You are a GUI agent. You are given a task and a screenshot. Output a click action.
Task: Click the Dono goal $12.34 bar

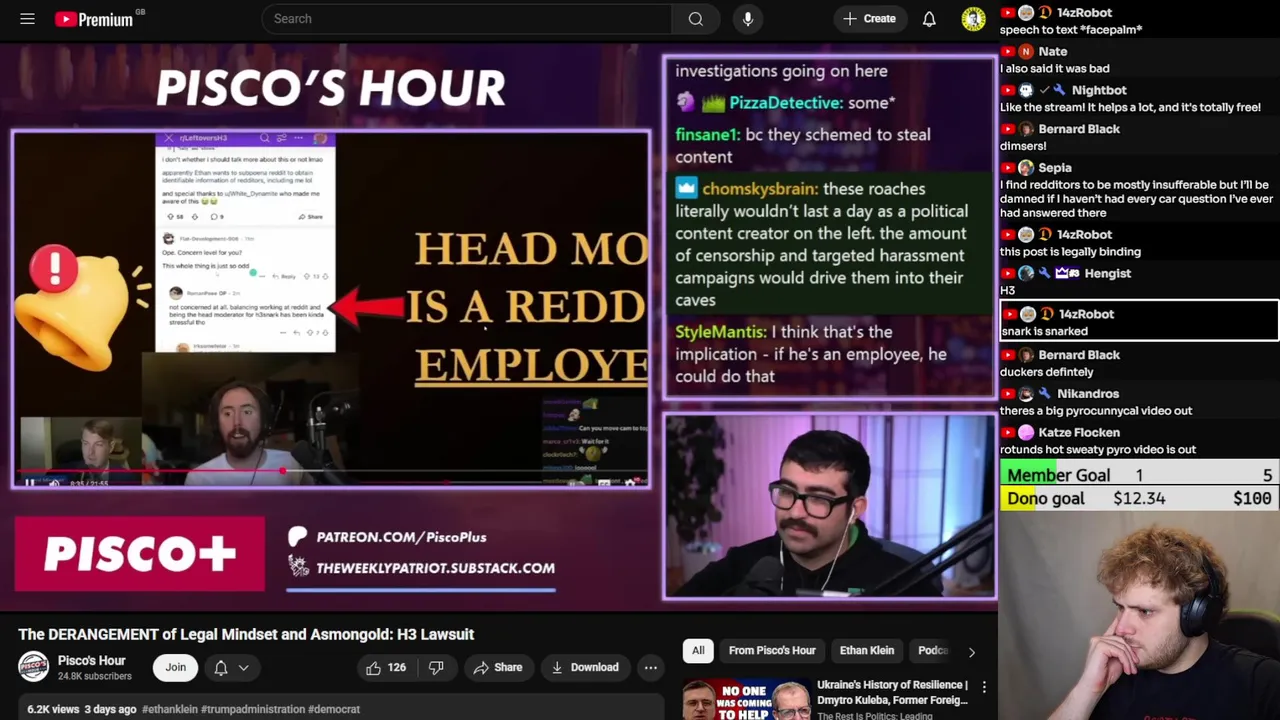click(1139, 498)
